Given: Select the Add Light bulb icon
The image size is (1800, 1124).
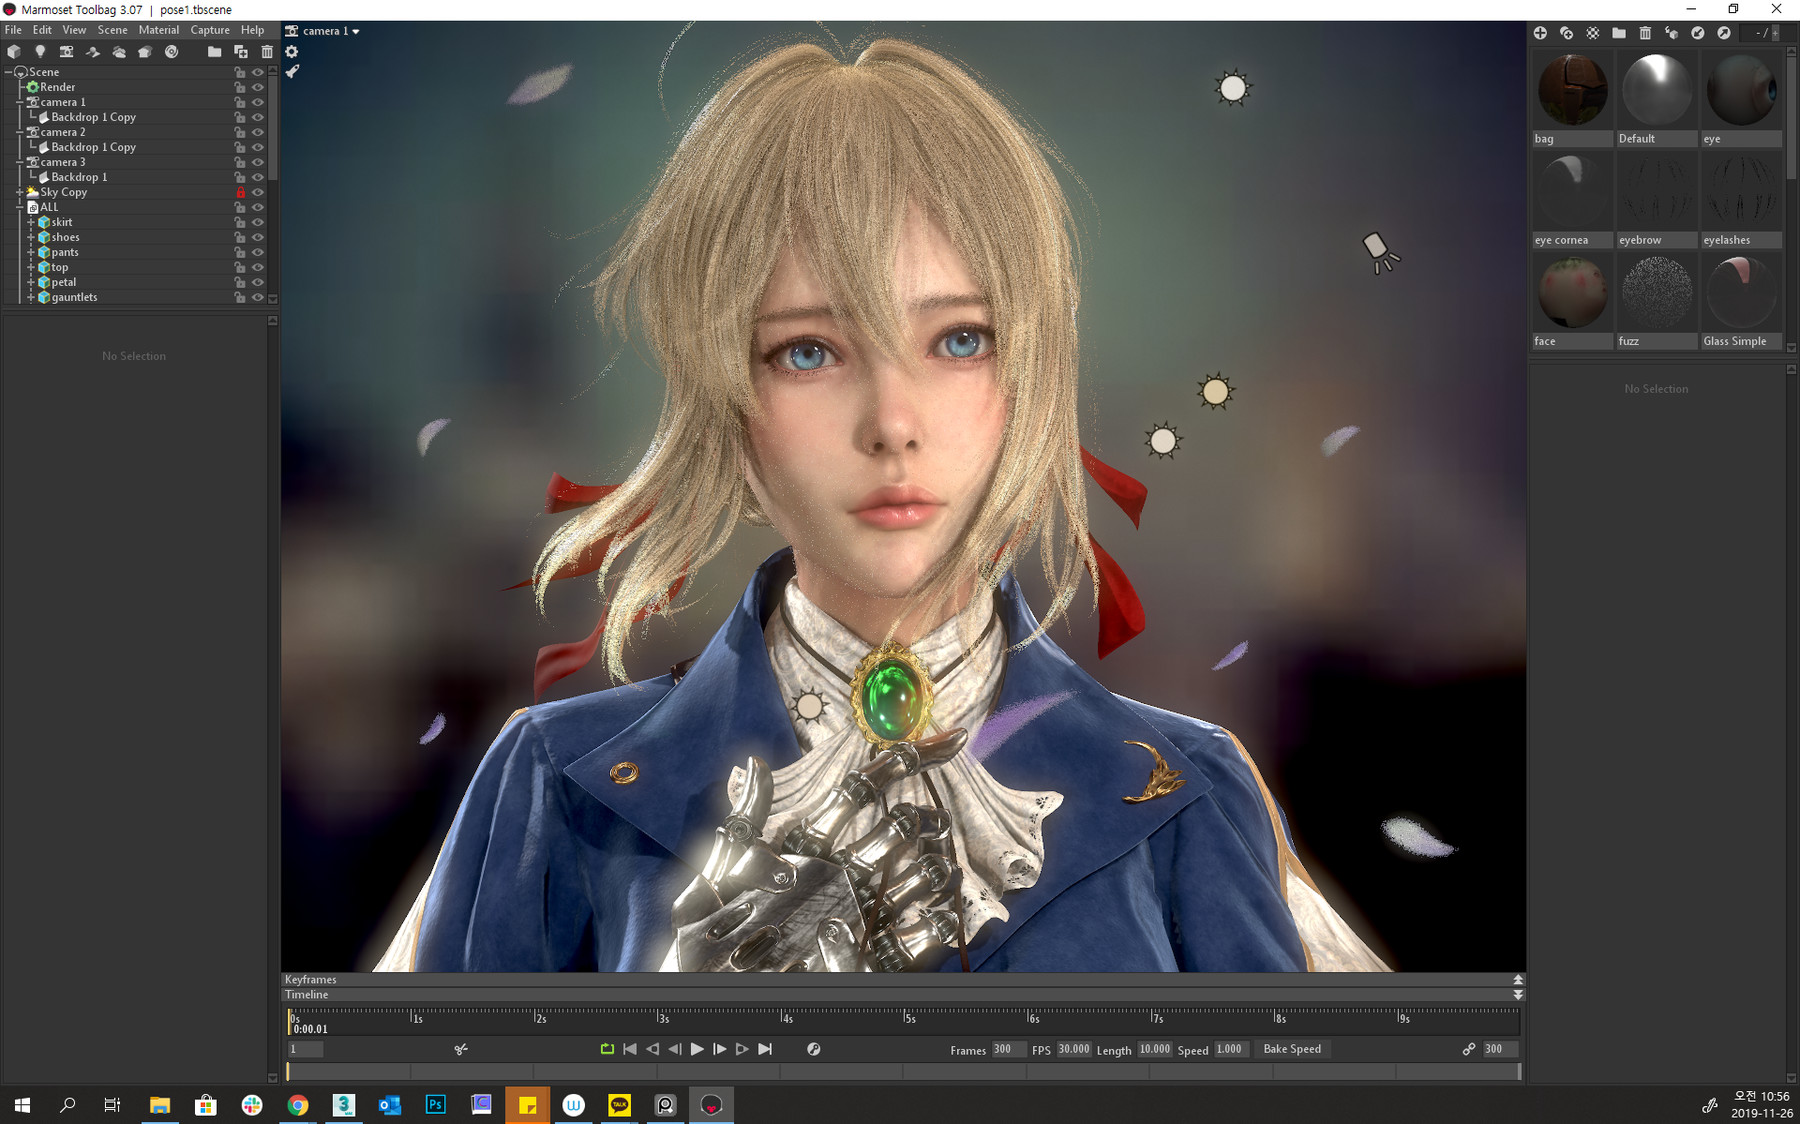Looking at the screenshot, I should [x=40, y=51].
